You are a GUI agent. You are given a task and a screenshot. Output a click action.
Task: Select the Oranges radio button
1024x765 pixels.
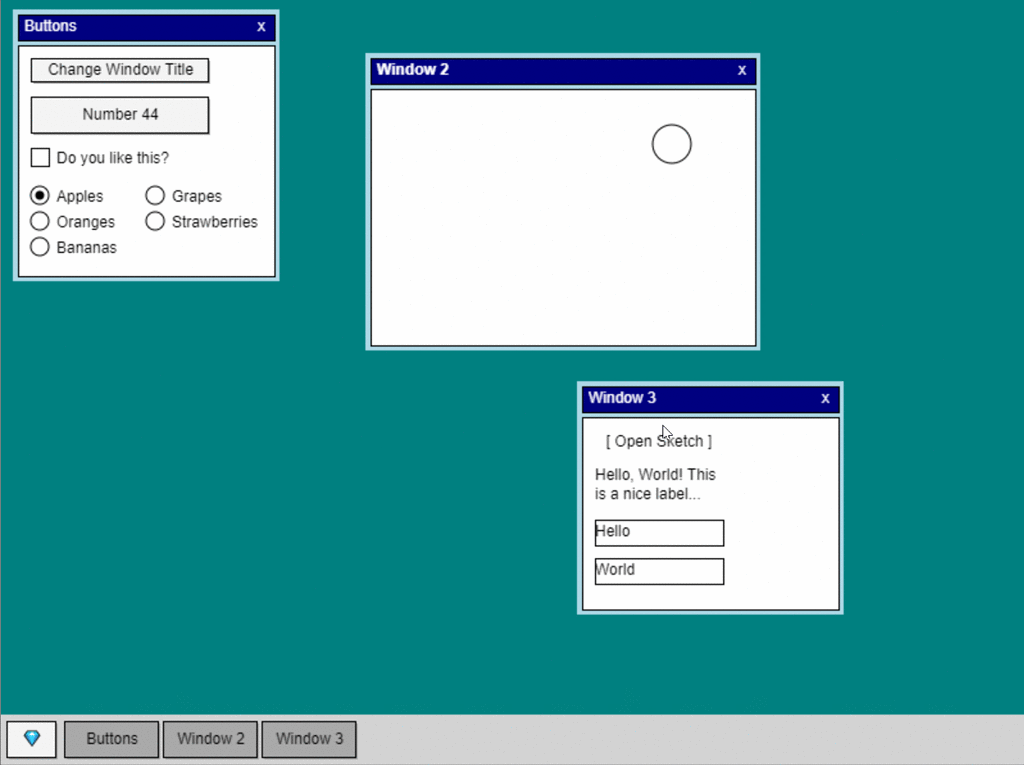tap(39, 221)
